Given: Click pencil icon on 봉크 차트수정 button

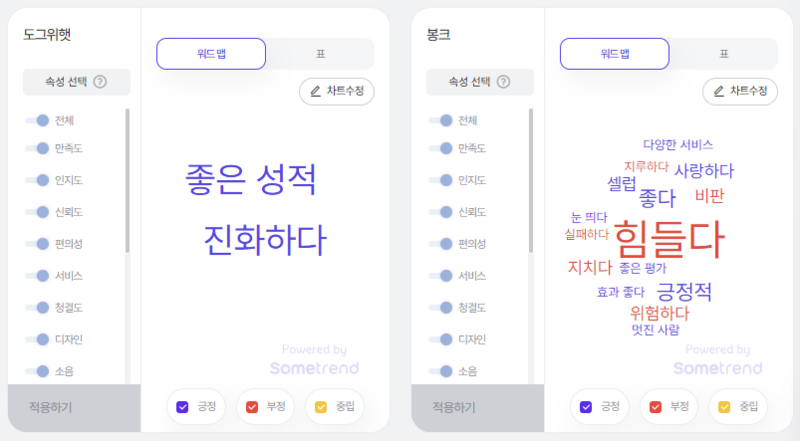Looking at the screenshot, I should coord(719,91).
